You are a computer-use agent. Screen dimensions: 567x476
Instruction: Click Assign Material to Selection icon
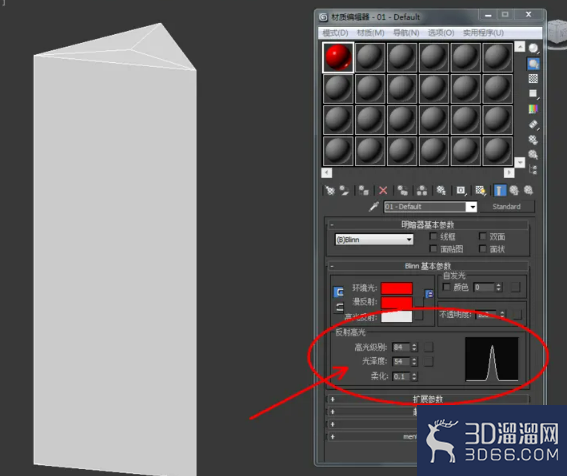click(x=363, y=190)
